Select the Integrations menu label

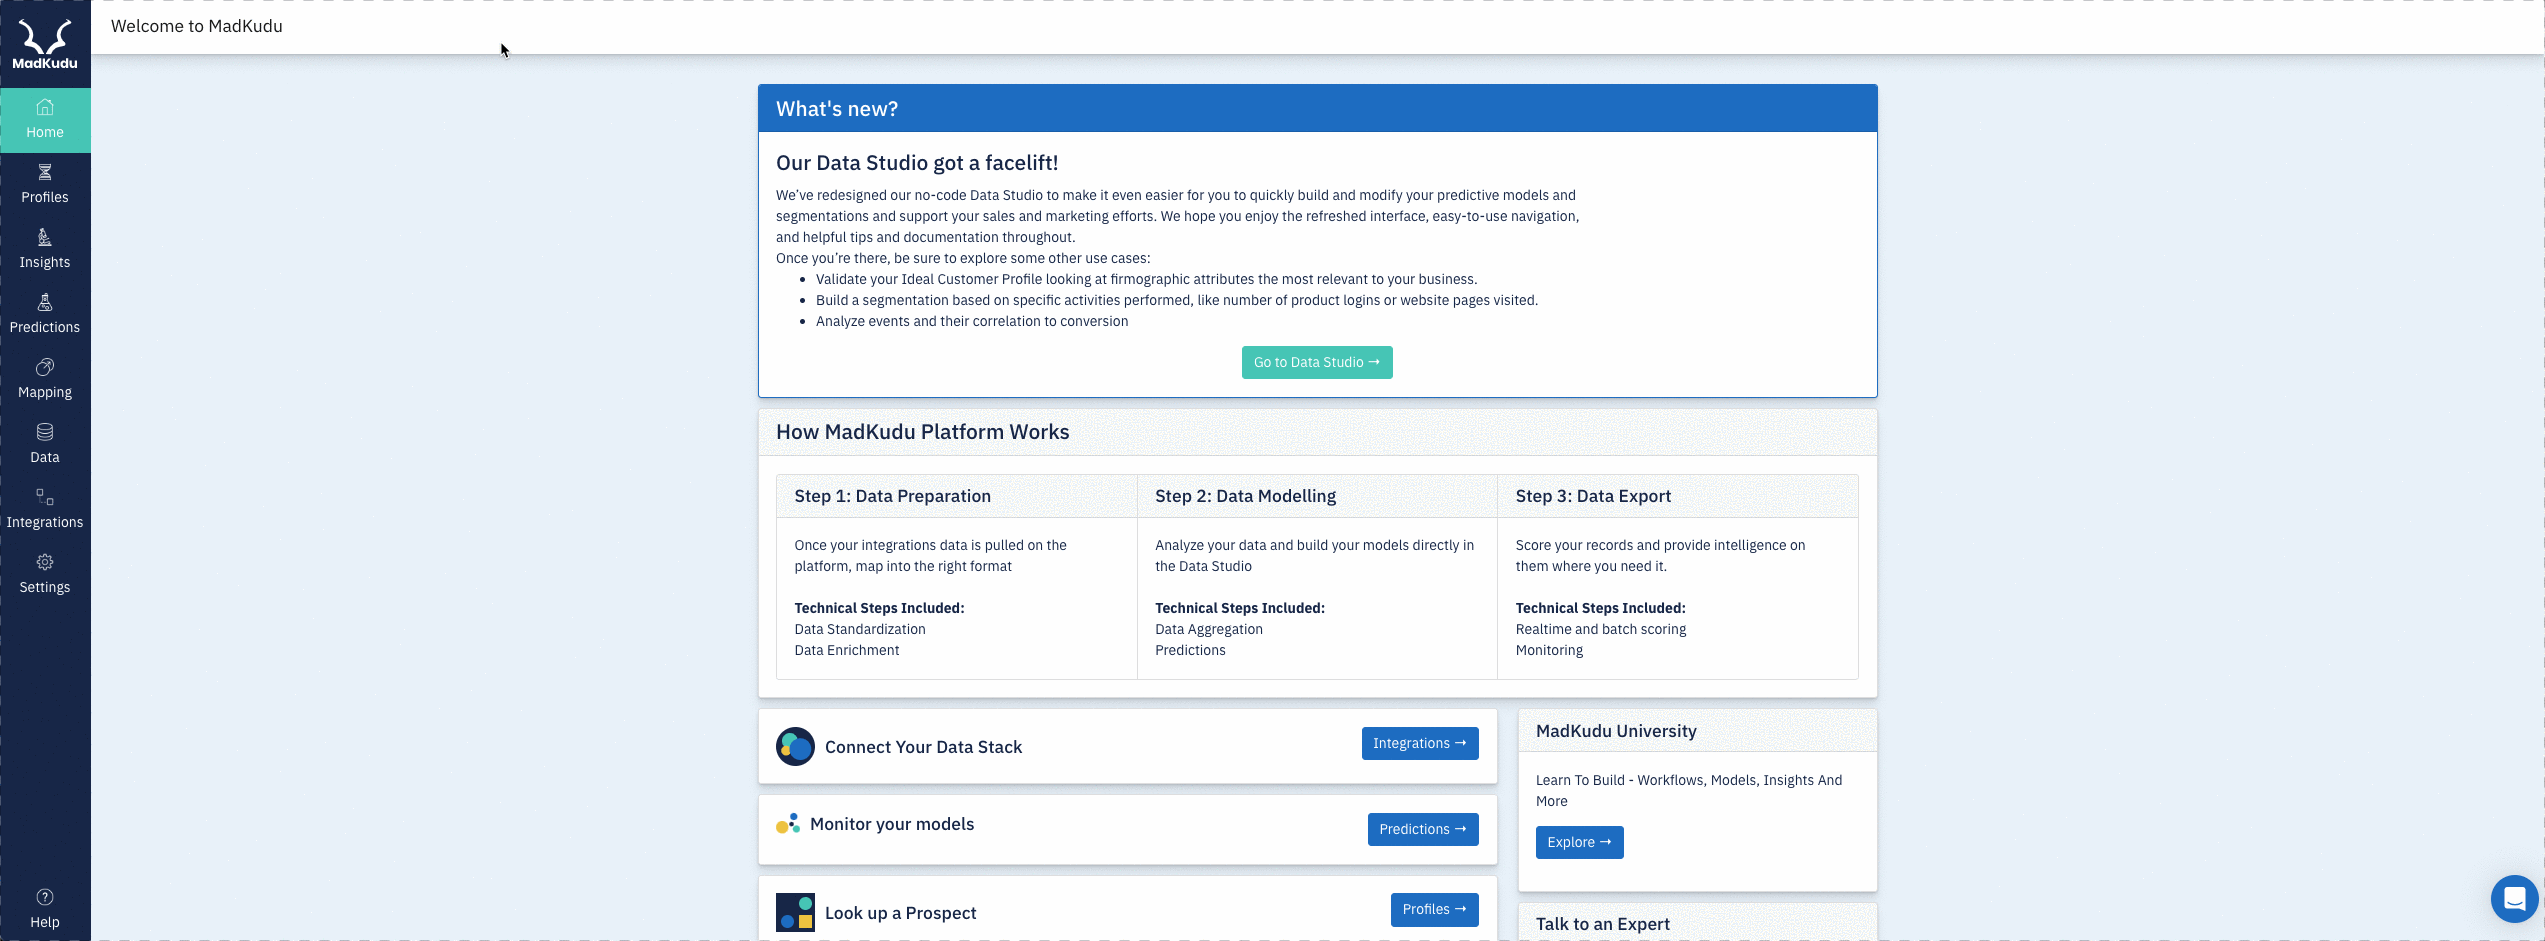(x=45, y=522)
